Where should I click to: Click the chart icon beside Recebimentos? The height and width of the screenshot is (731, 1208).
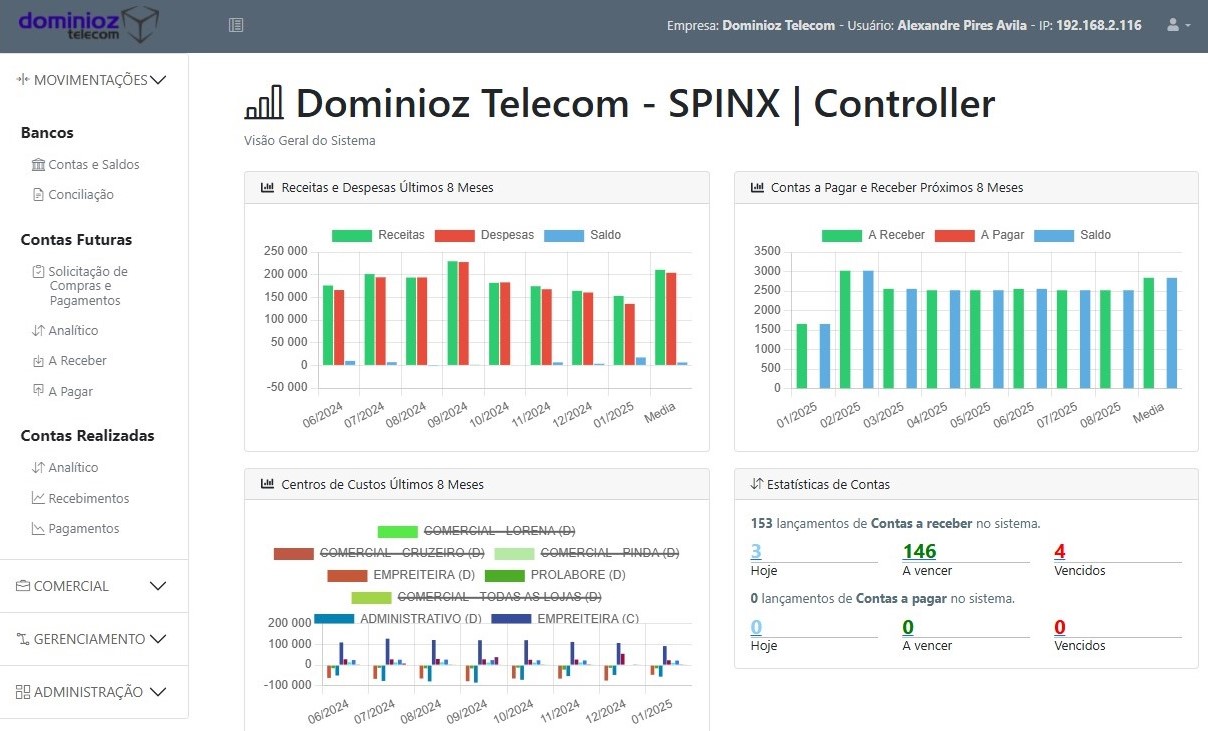pyautogui.click(x=38, y=498)
